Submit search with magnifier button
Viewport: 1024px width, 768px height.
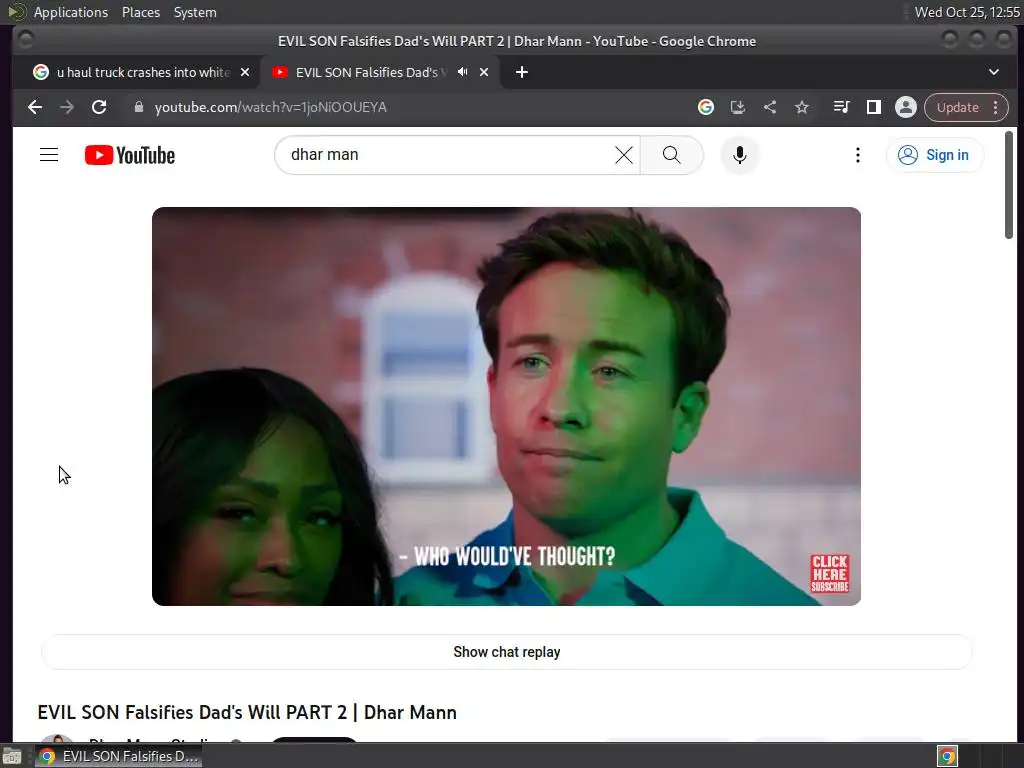[671, 155]
